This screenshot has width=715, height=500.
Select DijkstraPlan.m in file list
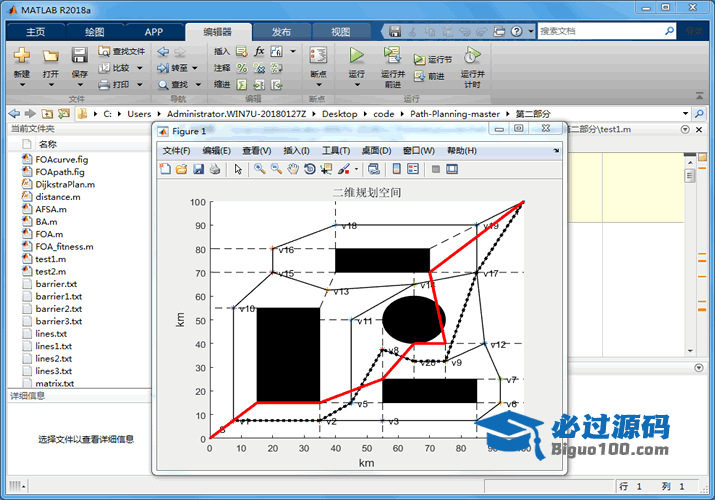pyautogui.click(x=65, y=185)
